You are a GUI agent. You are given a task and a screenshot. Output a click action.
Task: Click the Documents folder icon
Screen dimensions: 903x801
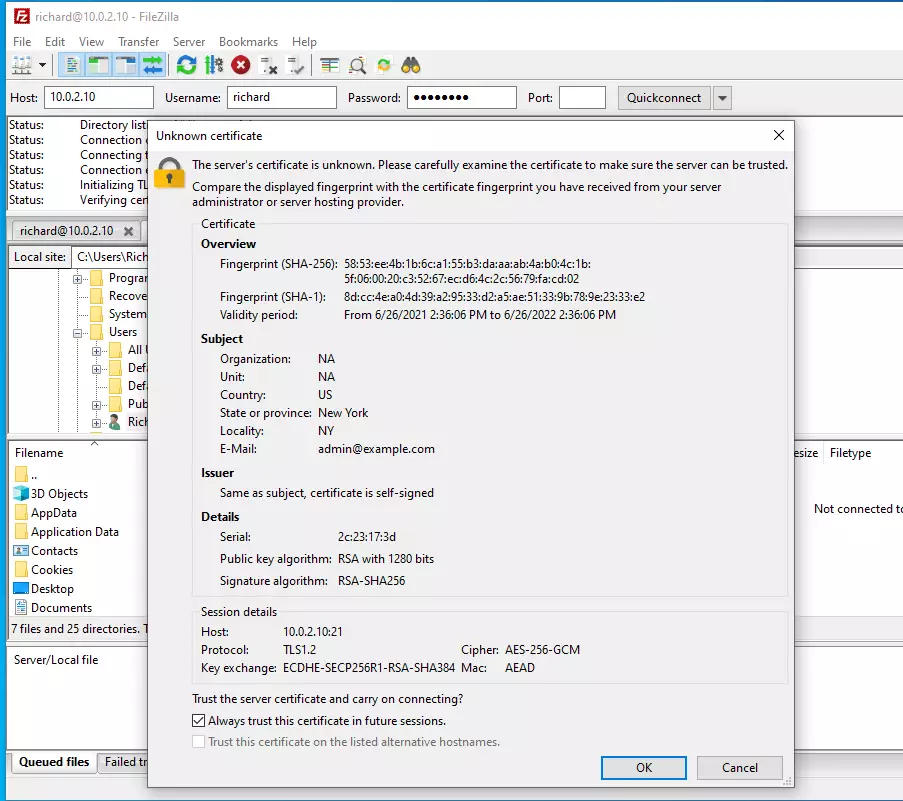pos(21,608)
